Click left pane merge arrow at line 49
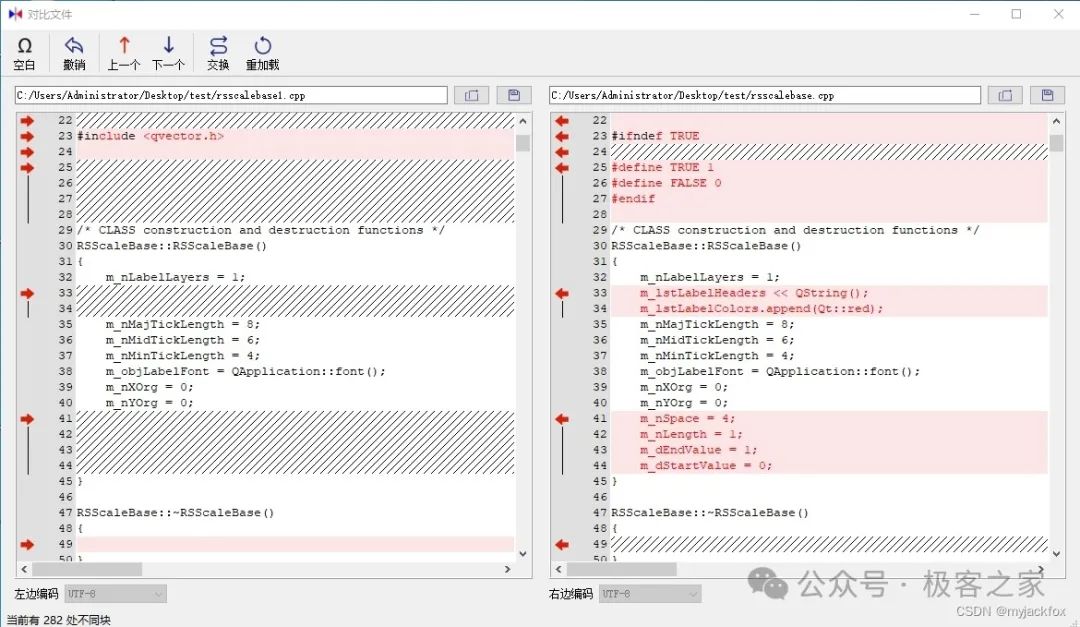1080x627 pixels. coord(27,544)
